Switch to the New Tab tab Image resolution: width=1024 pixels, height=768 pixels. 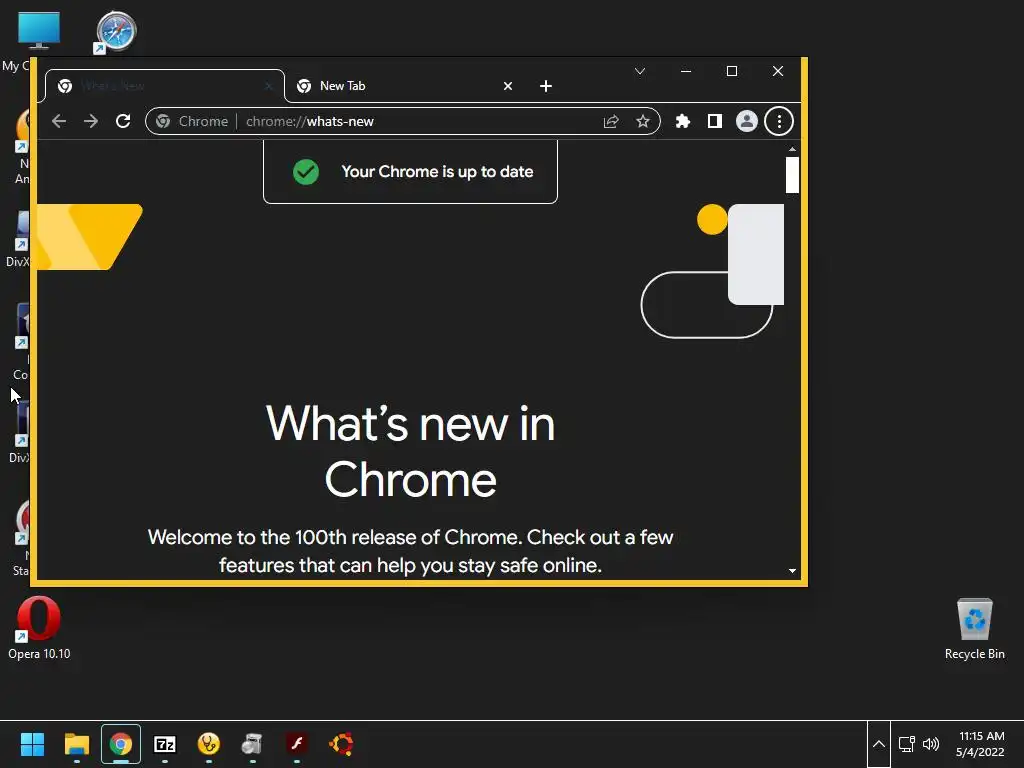[x=405, y=86]
